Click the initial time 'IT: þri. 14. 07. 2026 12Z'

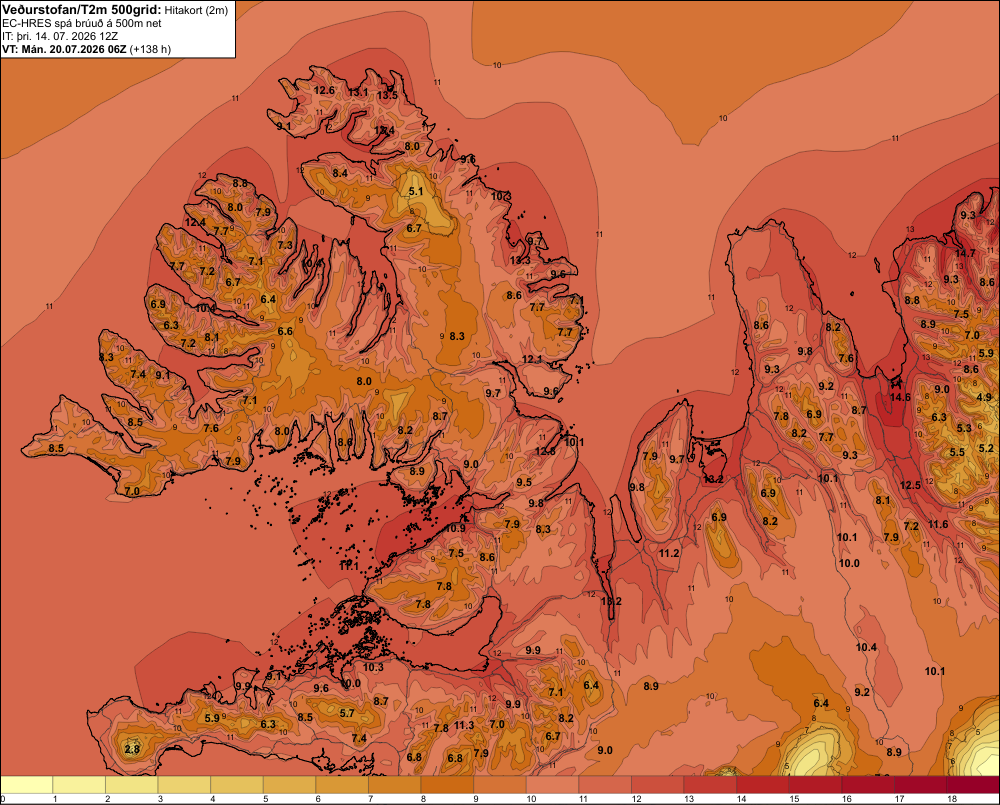coord(60,36)
